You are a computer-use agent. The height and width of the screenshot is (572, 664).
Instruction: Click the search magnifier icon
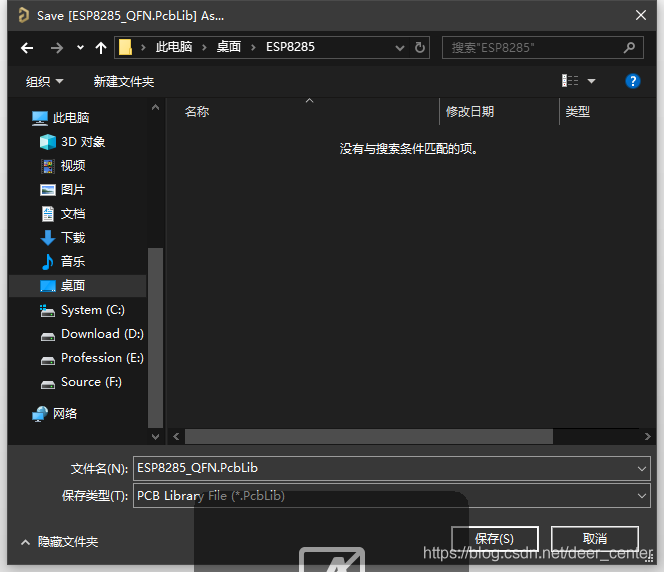(x=629, y=47)
